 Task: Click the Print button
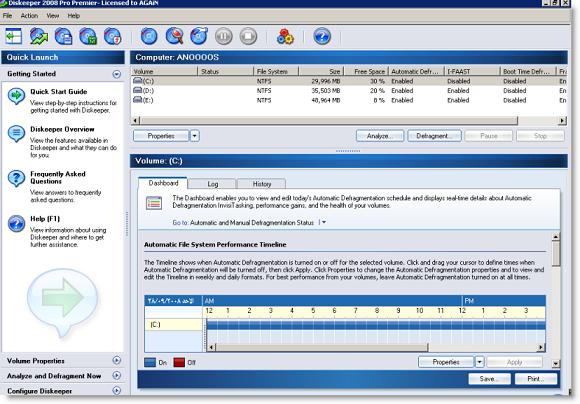click(536, 378)
